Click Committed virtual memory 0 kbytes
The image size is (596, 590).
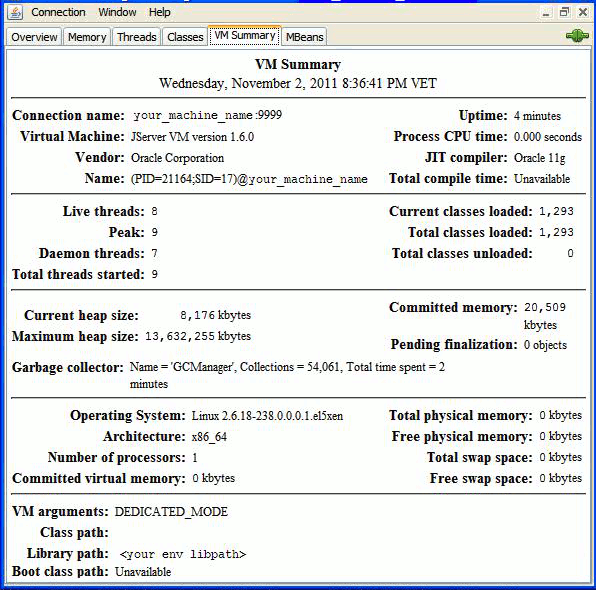[213, 478]
